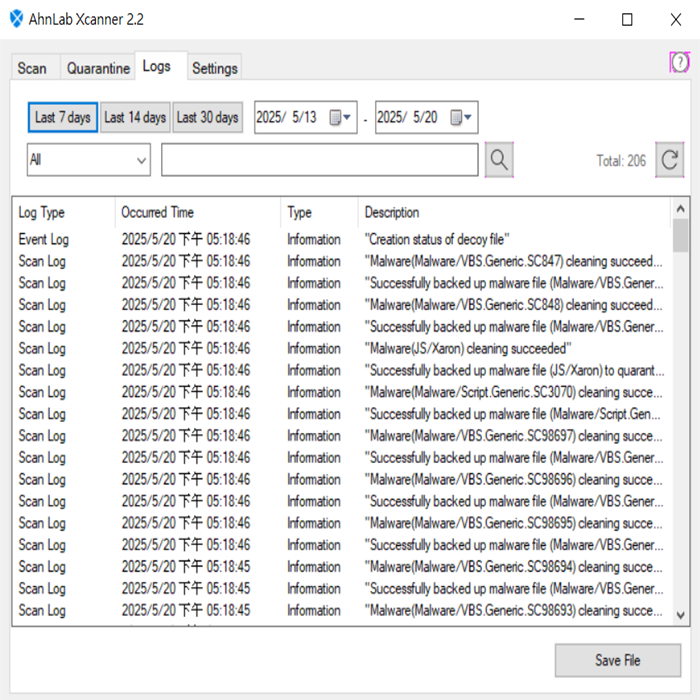Click the refresh arrow button
The height and width of the screenshot is (700, 700).
point(669,160)
